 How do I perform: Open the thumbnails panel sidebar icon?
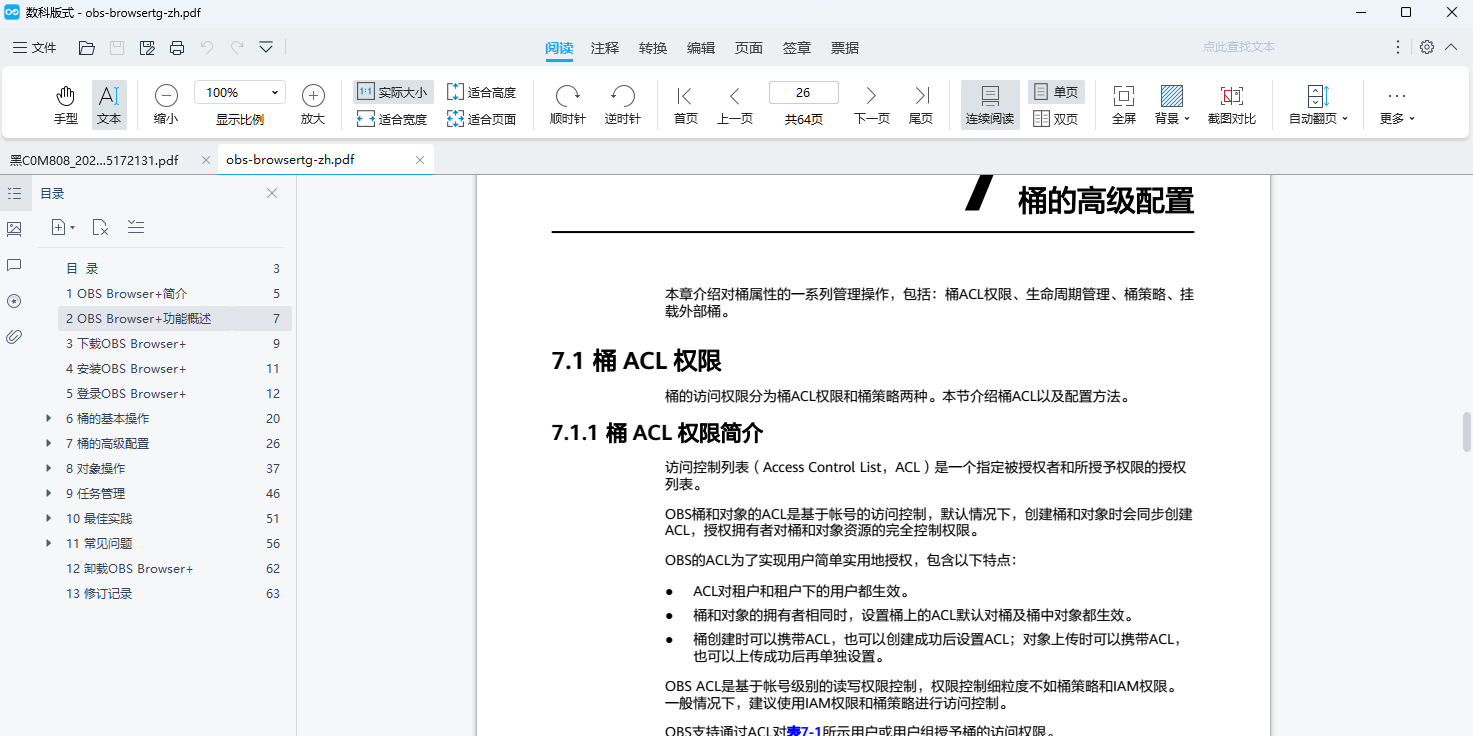[14, 229]
